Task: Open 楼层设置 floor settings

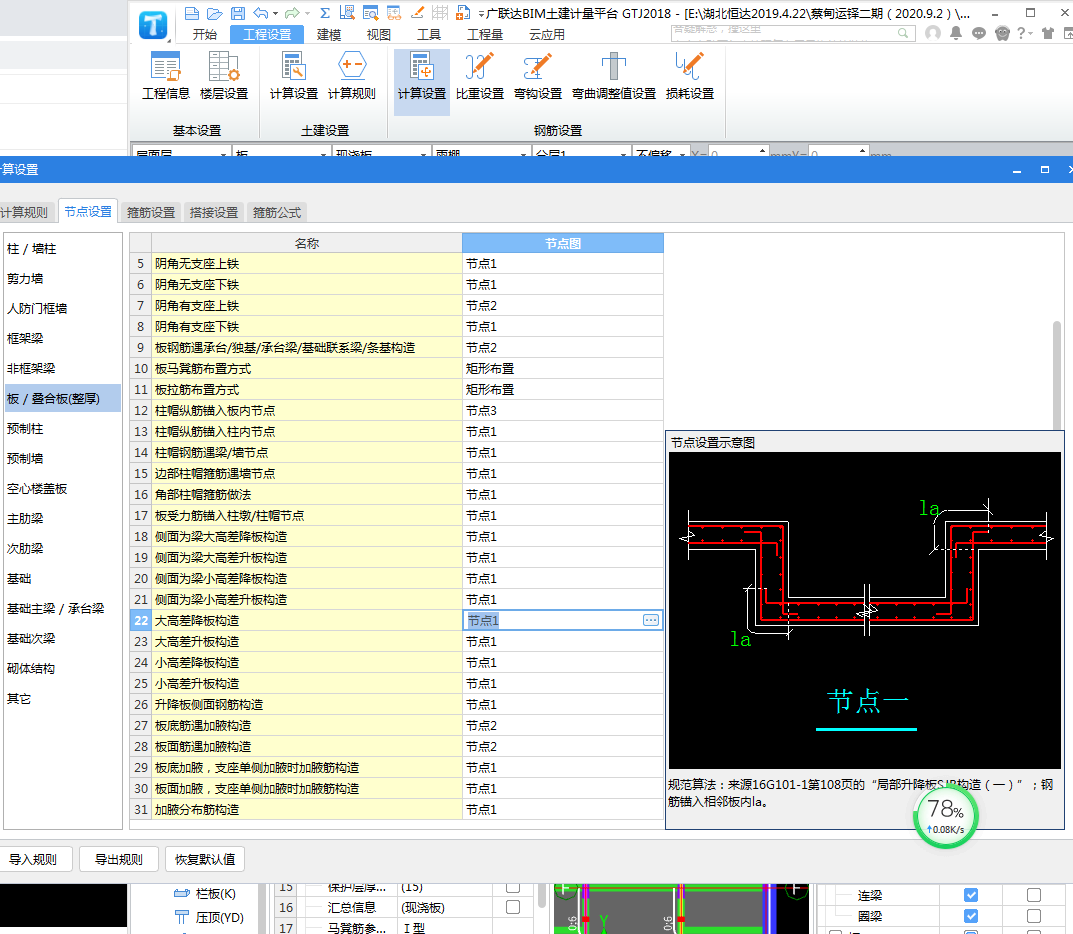Action: pyautogui.click(x=224, y=76)
